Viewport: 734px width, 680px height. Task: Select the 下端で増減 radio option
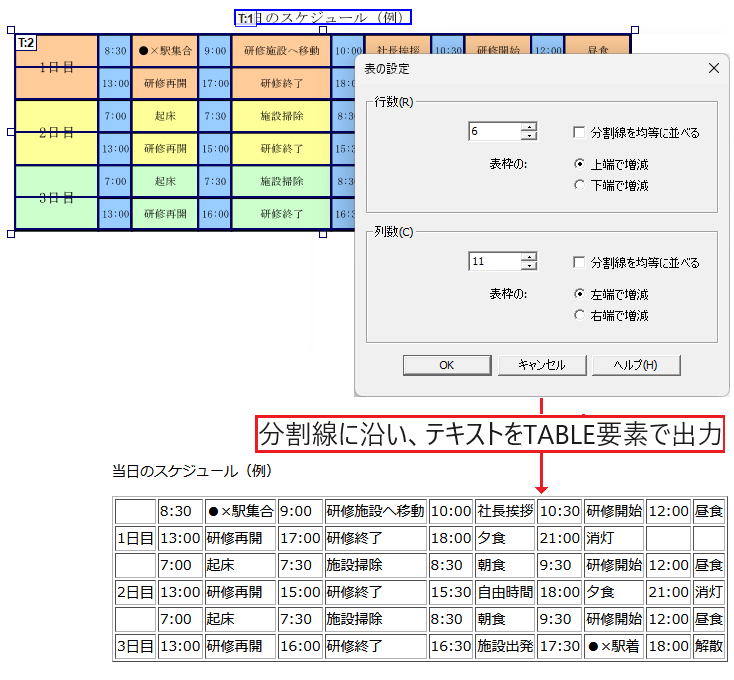[580, 185]
